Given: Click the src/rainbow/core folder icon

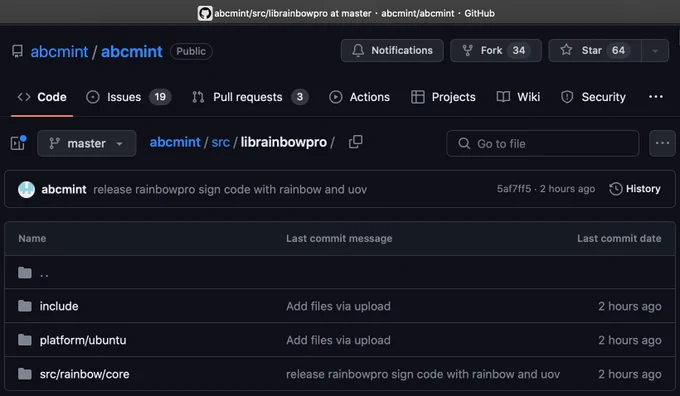Looking at the screenshot, I should [x=25, y=374].
